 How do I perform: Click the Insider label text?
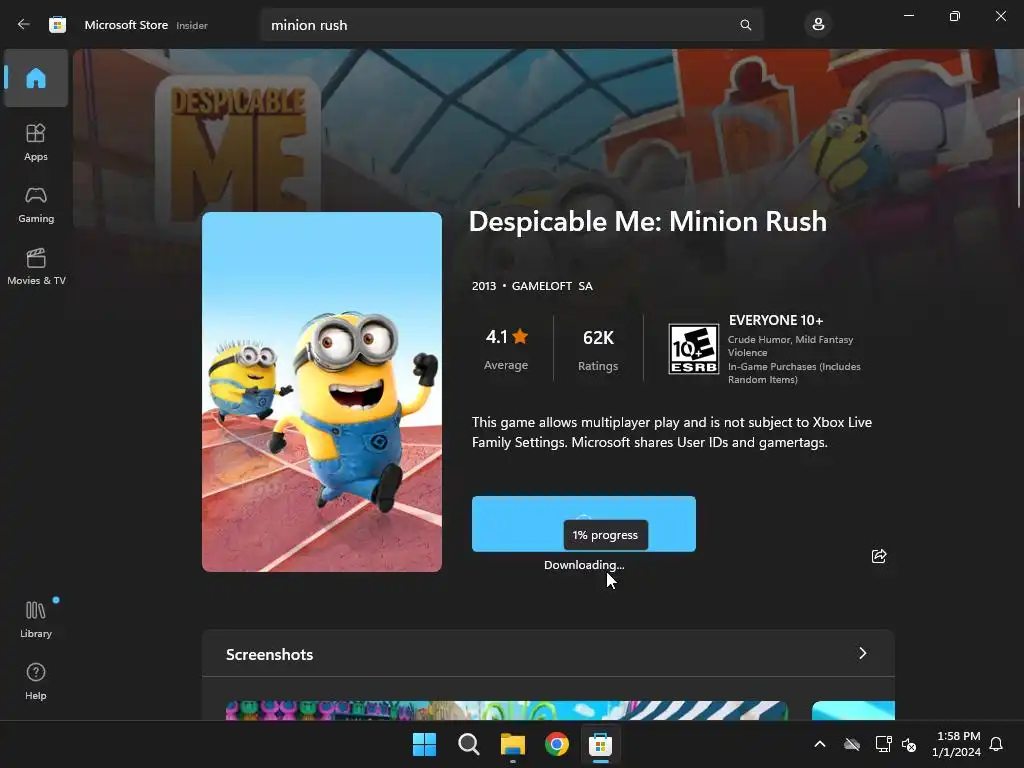(x=192, y=25)
